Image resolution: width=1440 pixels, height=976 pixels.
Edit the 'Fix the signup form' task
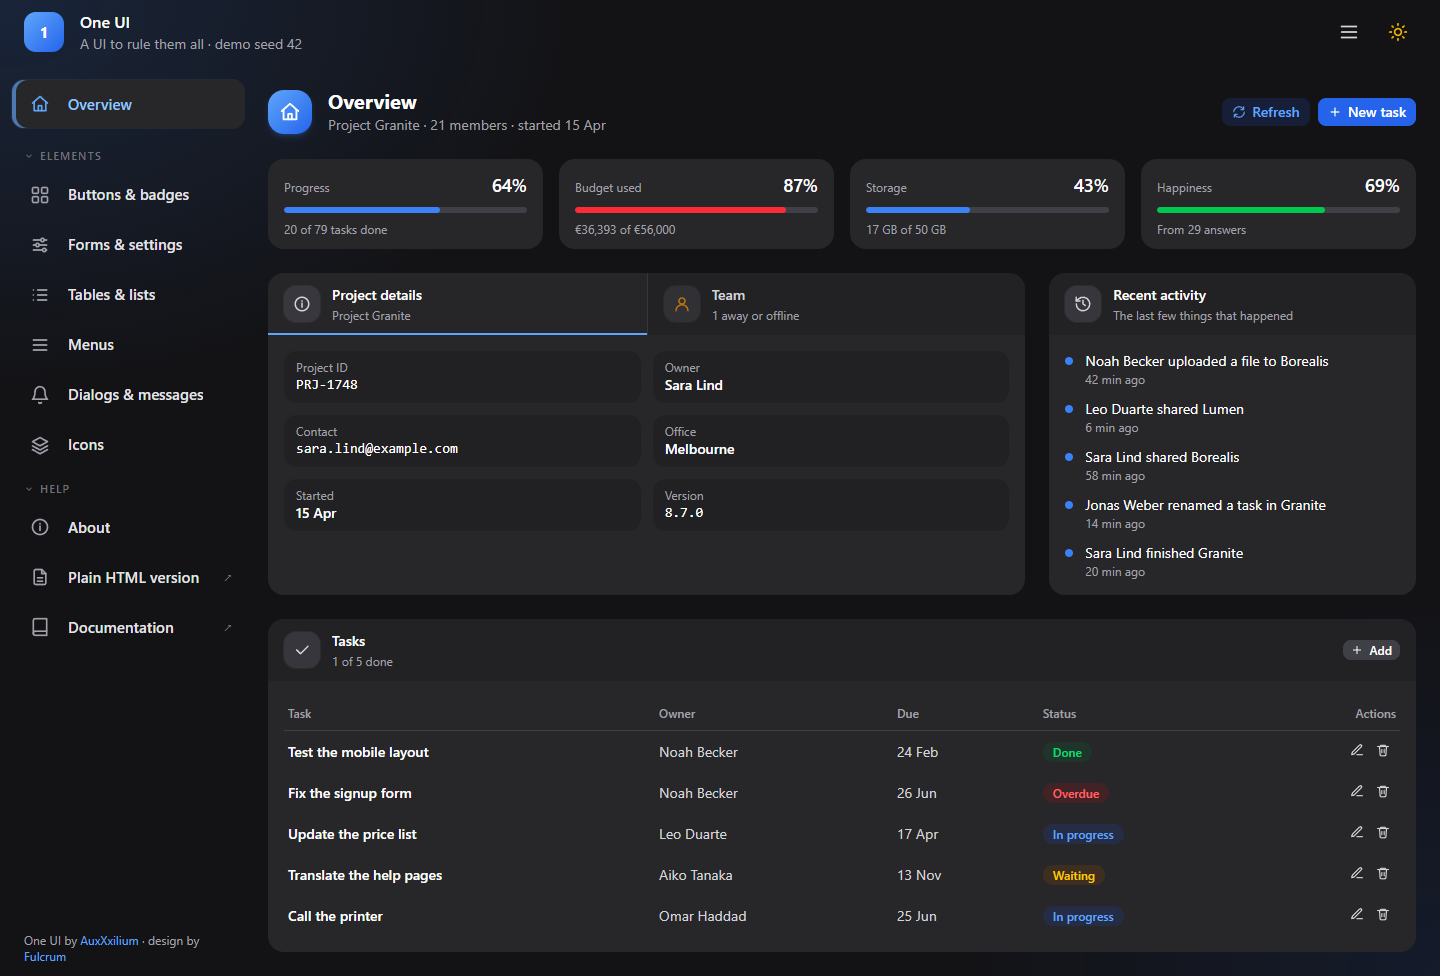point(1357,791)
